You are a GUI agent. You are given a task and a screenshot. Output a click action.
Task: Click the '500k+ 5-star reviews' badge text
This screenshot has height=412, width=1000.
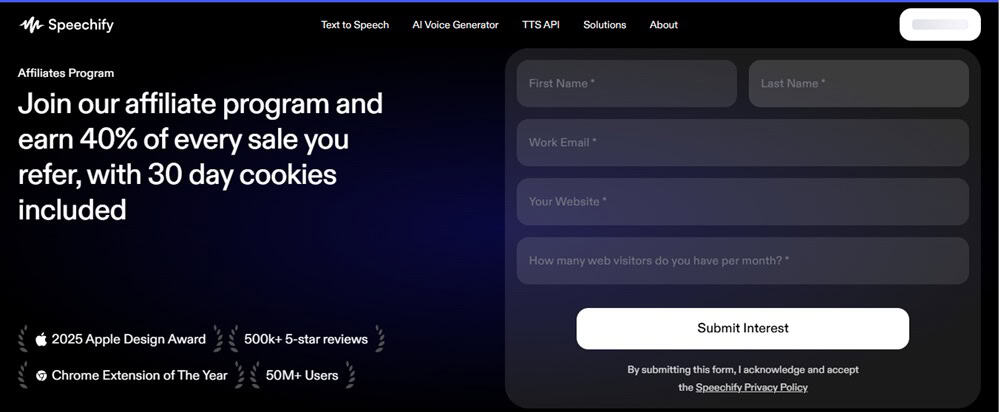coord(306,339)
